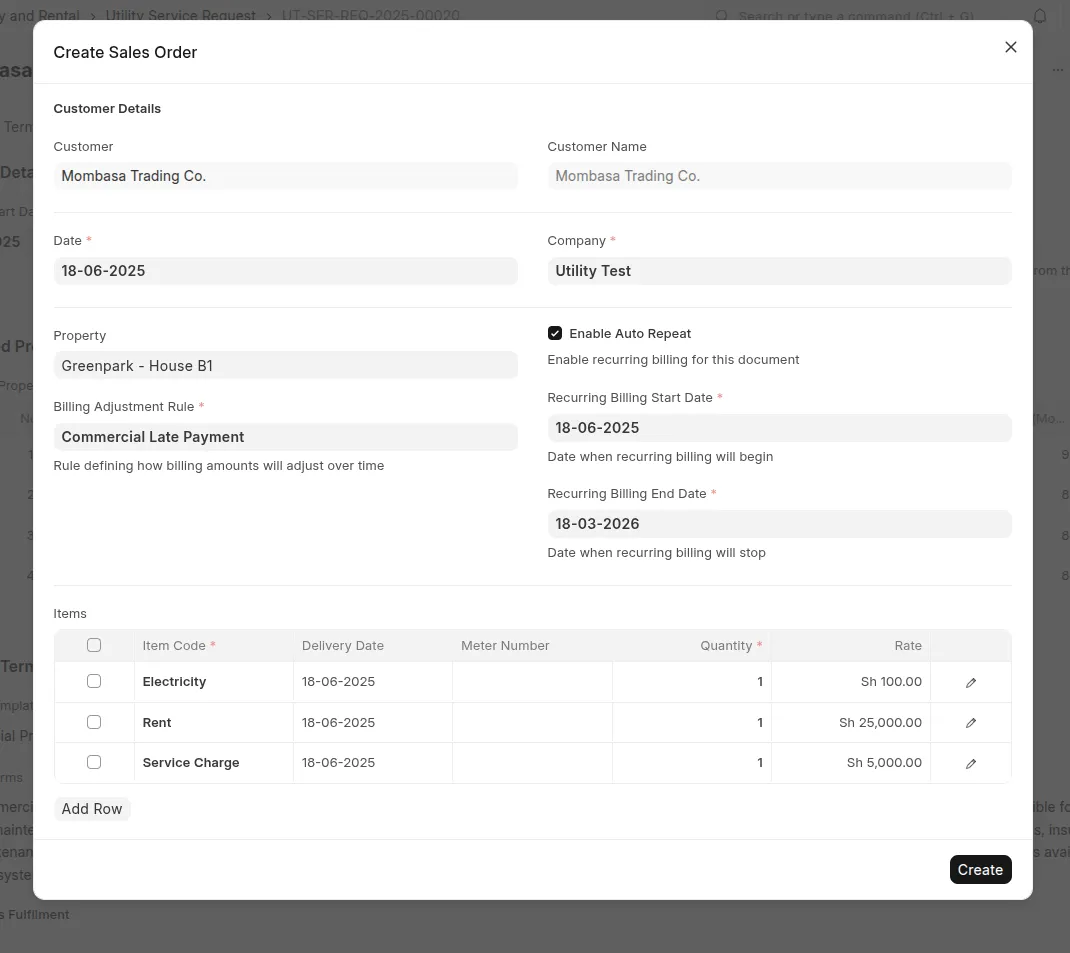Screen dimensions: 1070x953
Task: Close the Create Sales Order dialog
Action: (1011, 47)
